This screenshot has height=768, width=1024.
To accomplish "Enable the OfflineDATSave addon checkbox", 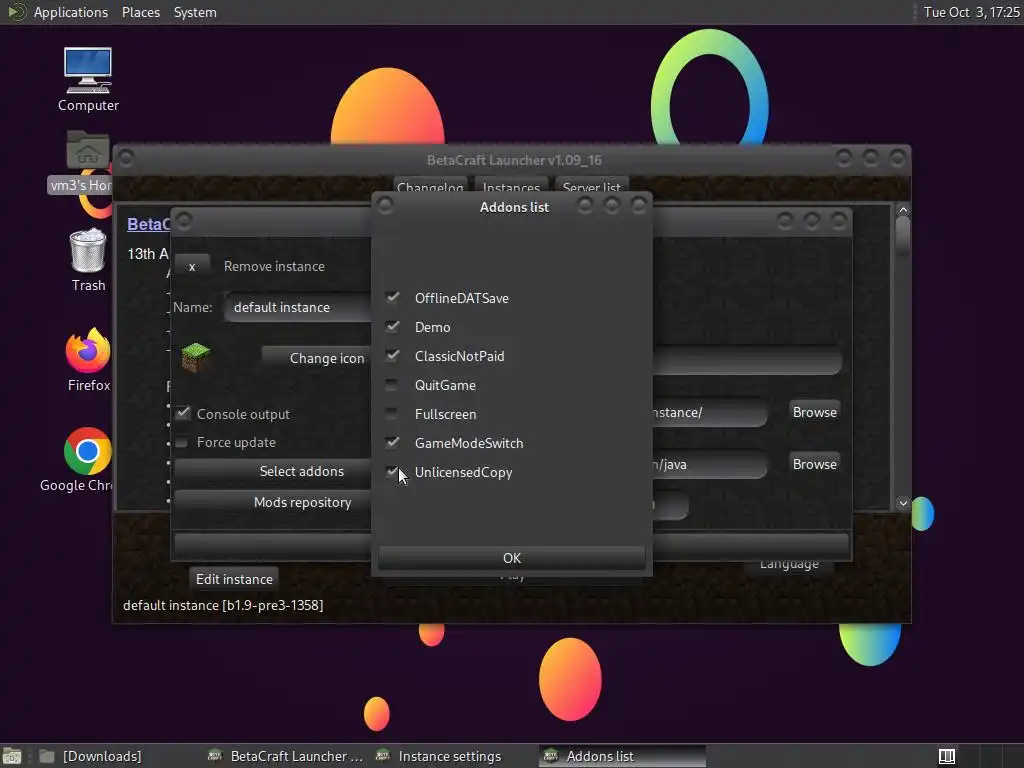I will click(x=392, y=298).
